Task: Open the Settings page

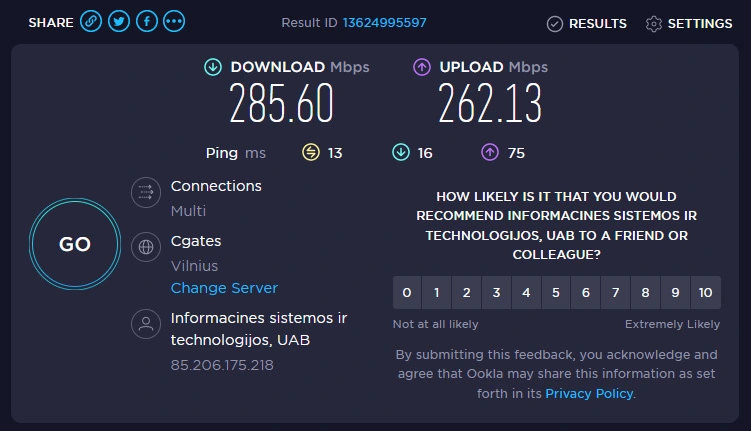Action: click(689, 23)
